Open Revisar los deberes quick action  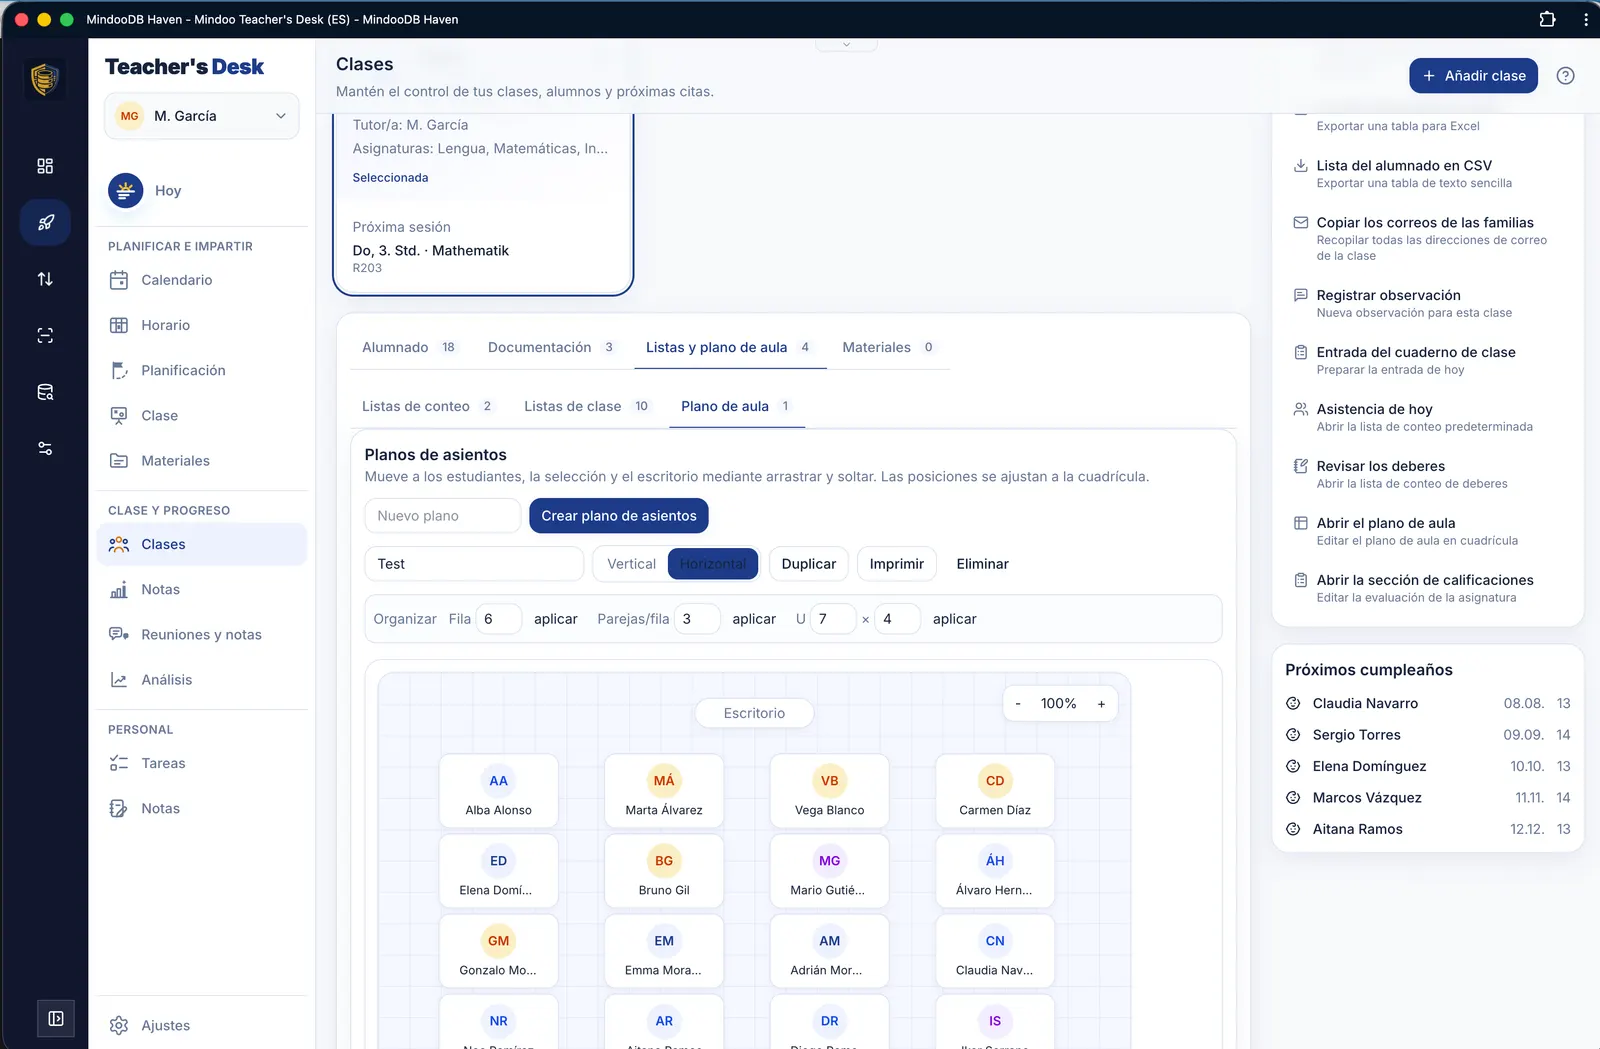click(1428, 474)
